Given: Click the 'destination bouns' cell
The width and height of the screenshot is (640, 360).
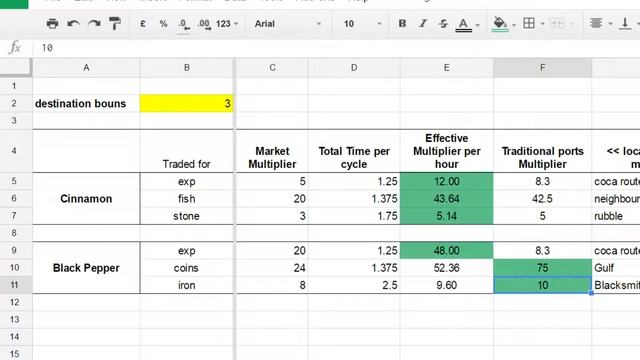Looking at the screenshot, I should click(86, 103).
